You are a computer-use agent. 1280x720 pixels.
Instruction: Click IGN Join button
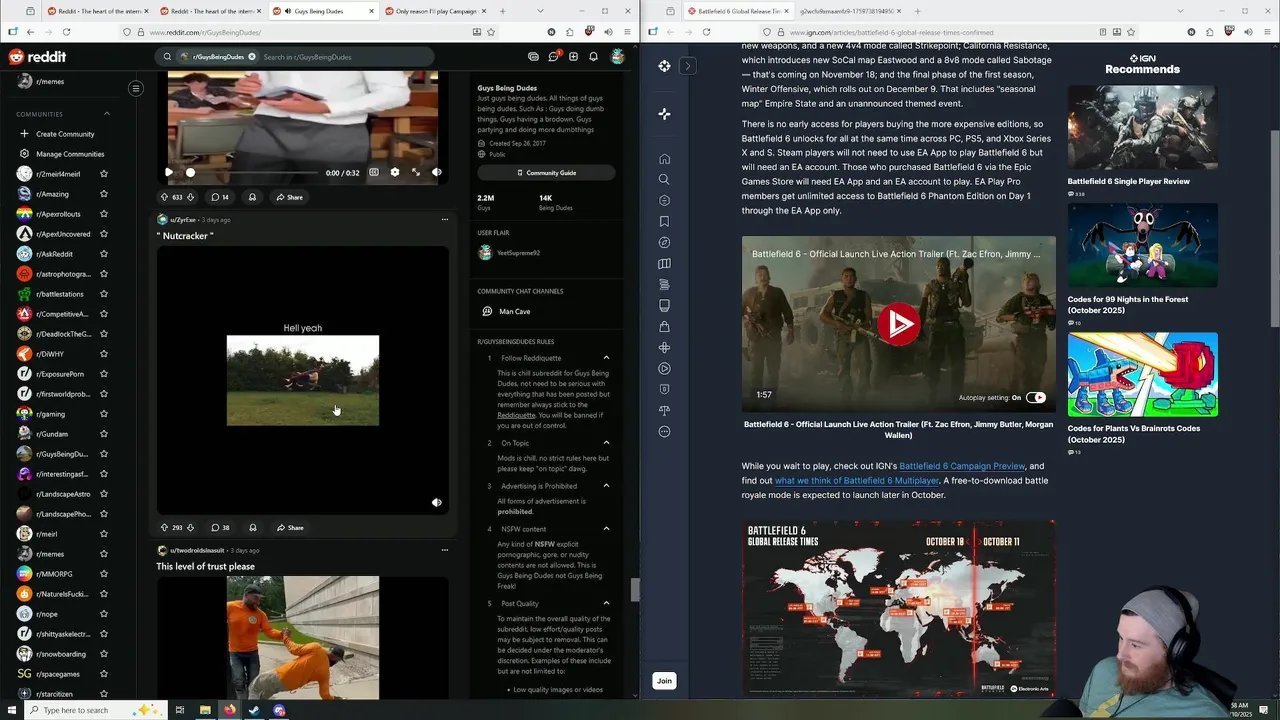click(x=664, y=681)
